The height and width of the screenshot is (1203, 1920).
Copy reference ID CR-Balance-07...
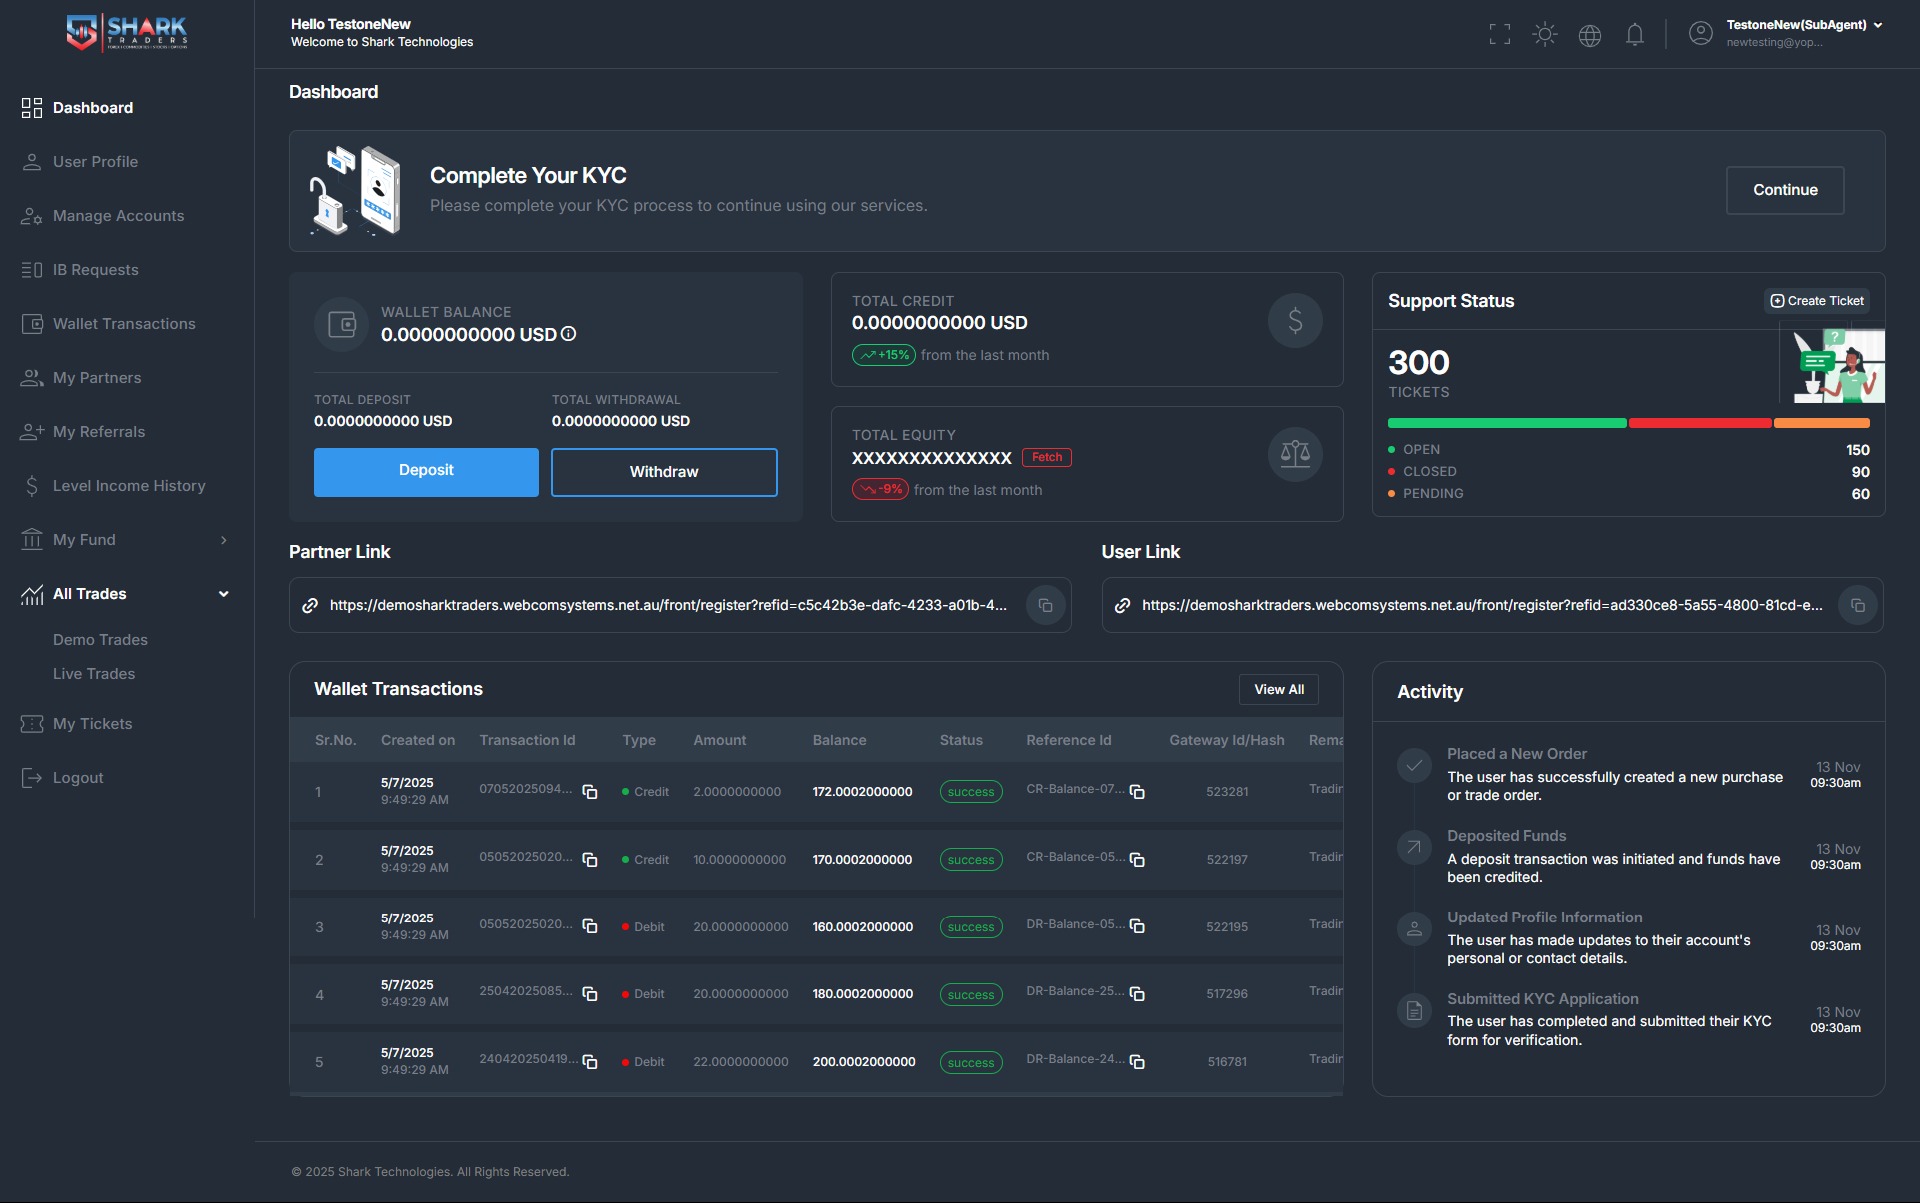click(x=1137, y=792)
